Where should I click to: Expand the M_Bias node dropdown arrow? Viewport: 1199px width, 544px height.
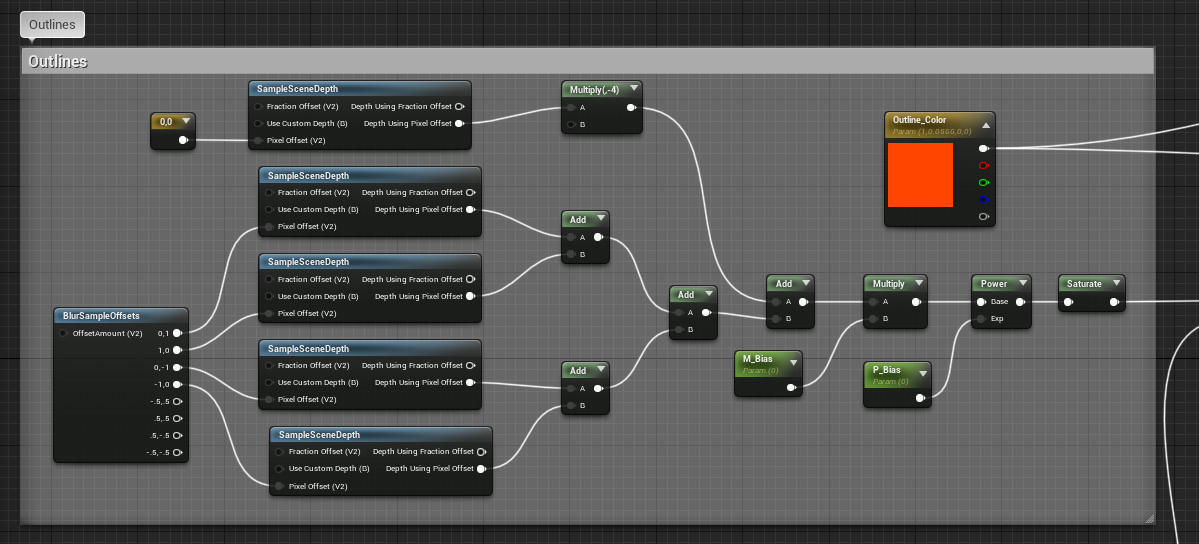[794, 363]
